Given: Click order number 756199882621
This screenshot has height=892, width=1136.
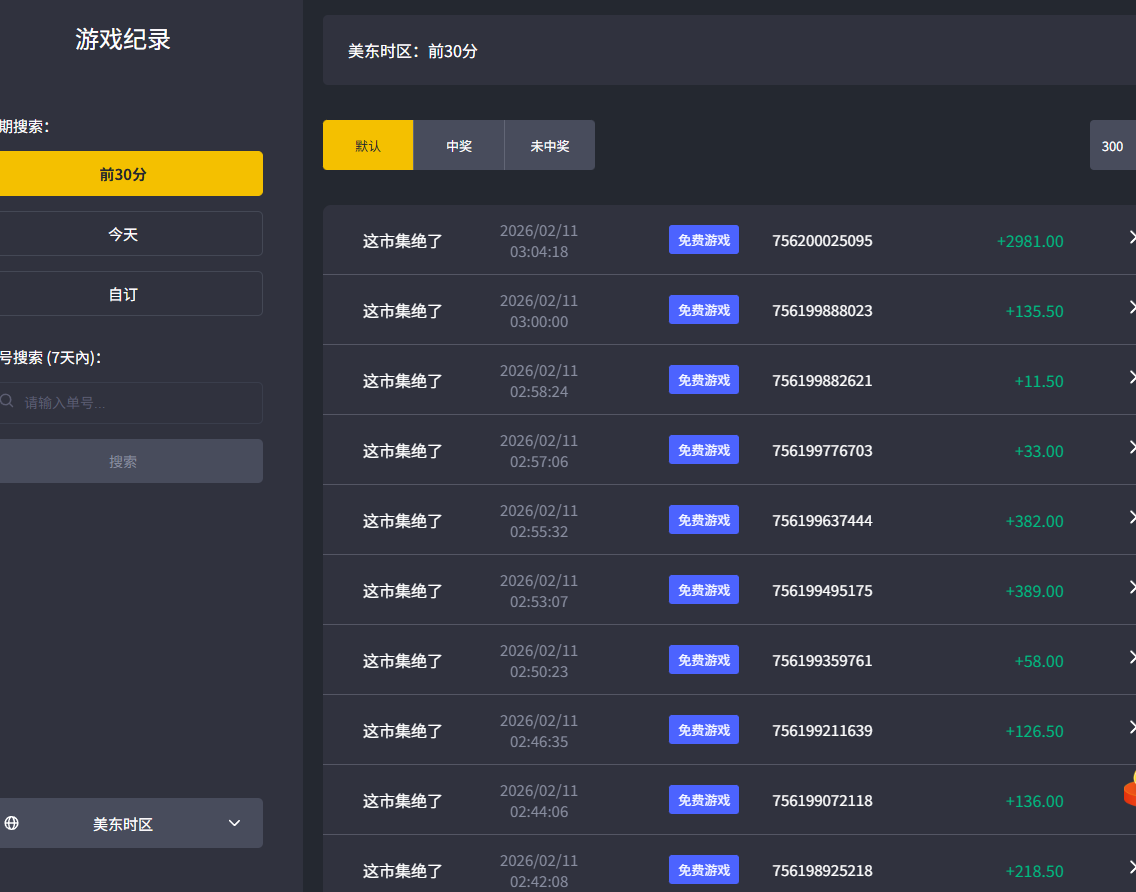Looking at the screenshot, I should coord(822,381).
